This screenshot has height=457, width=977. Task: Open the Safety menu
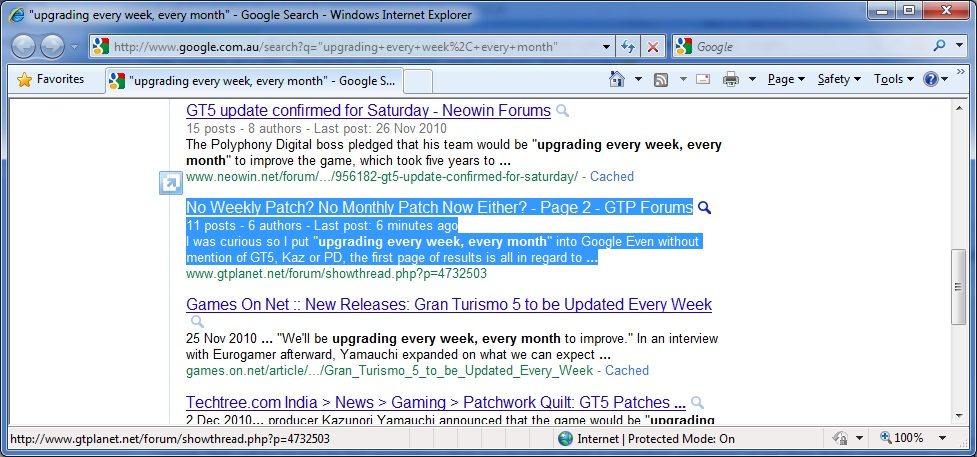tap(838, 79)
